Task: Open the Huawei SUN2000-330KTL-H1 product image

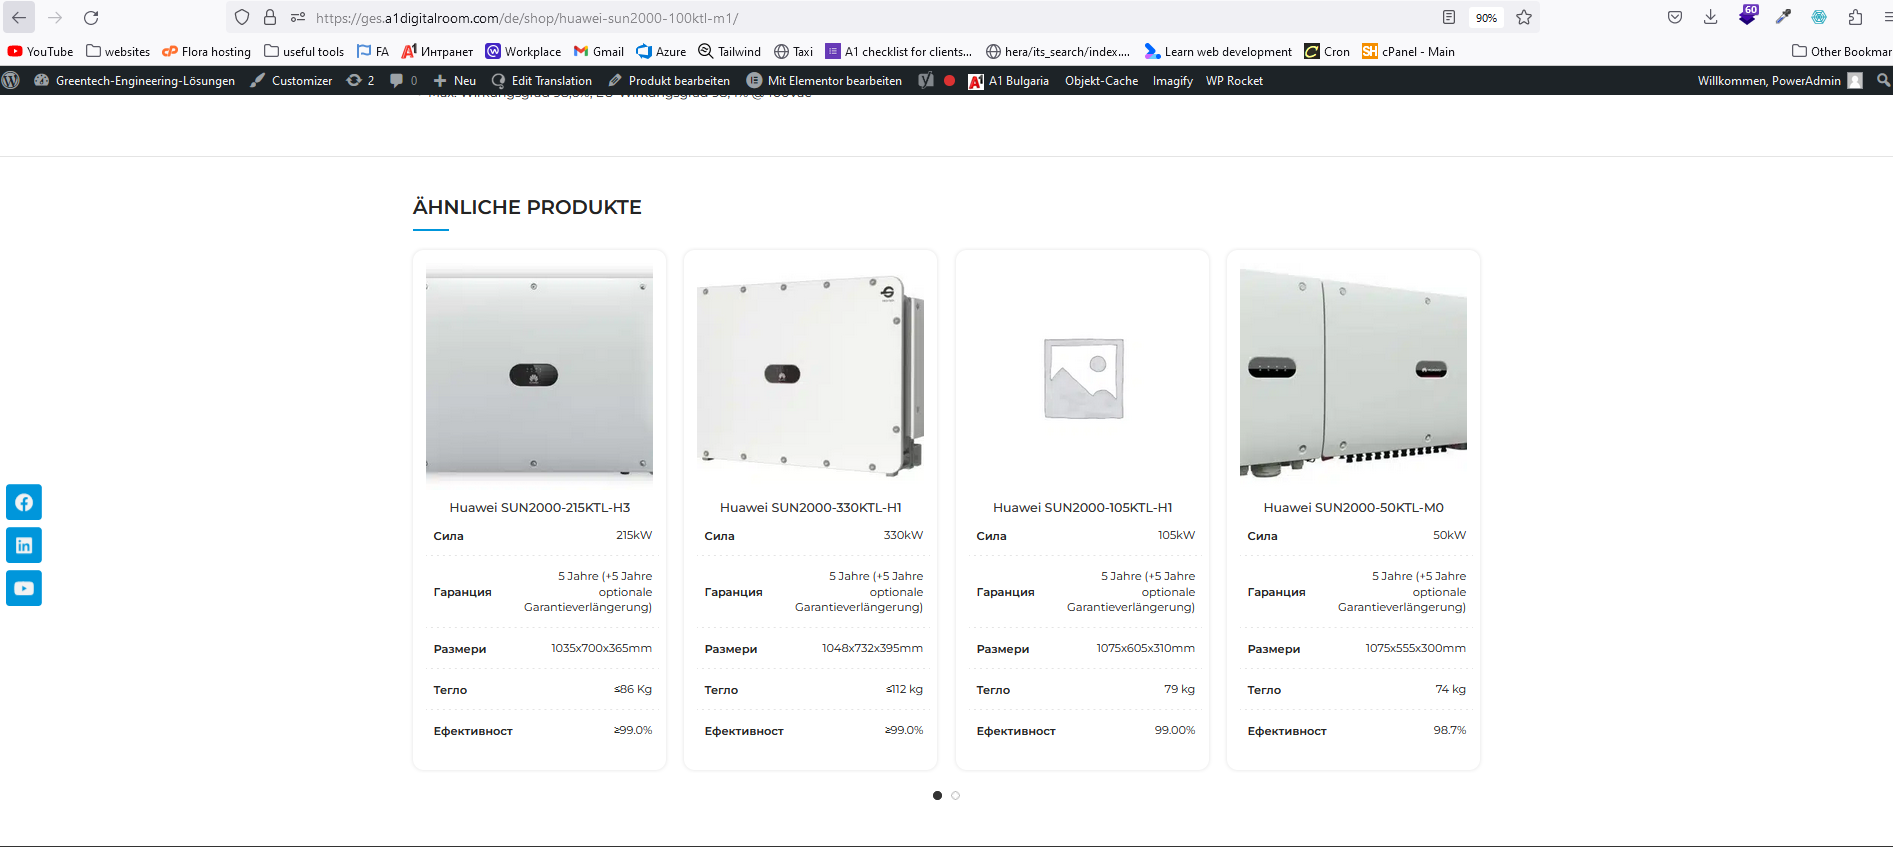Action: click(810, 374)
